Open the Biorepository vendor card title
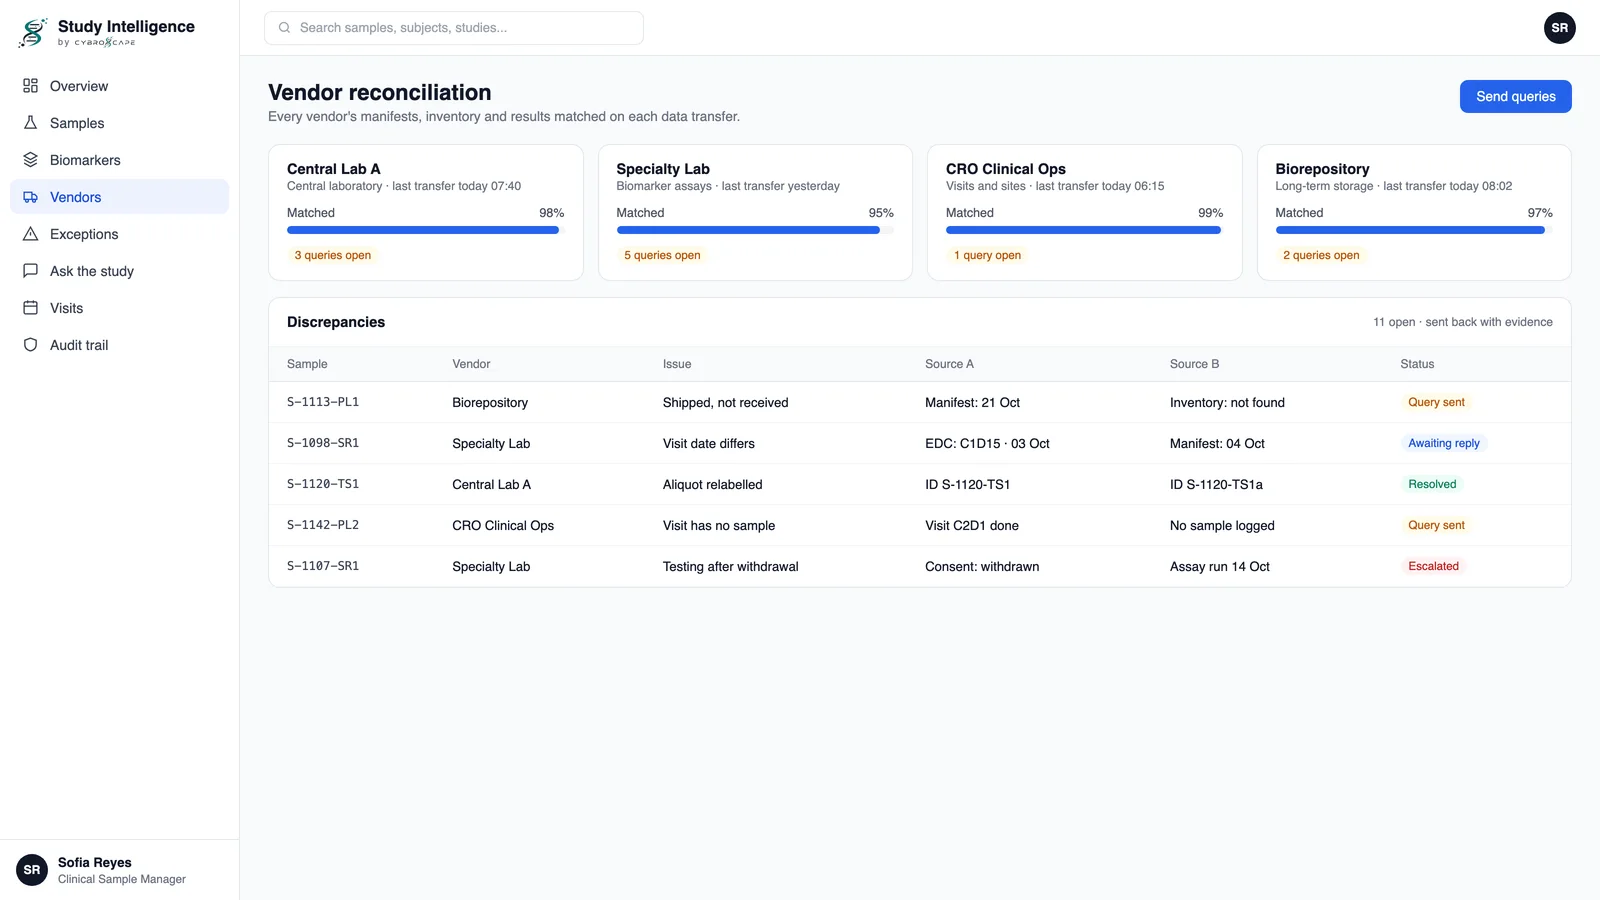1600x900 pixels. [1322, 169]
